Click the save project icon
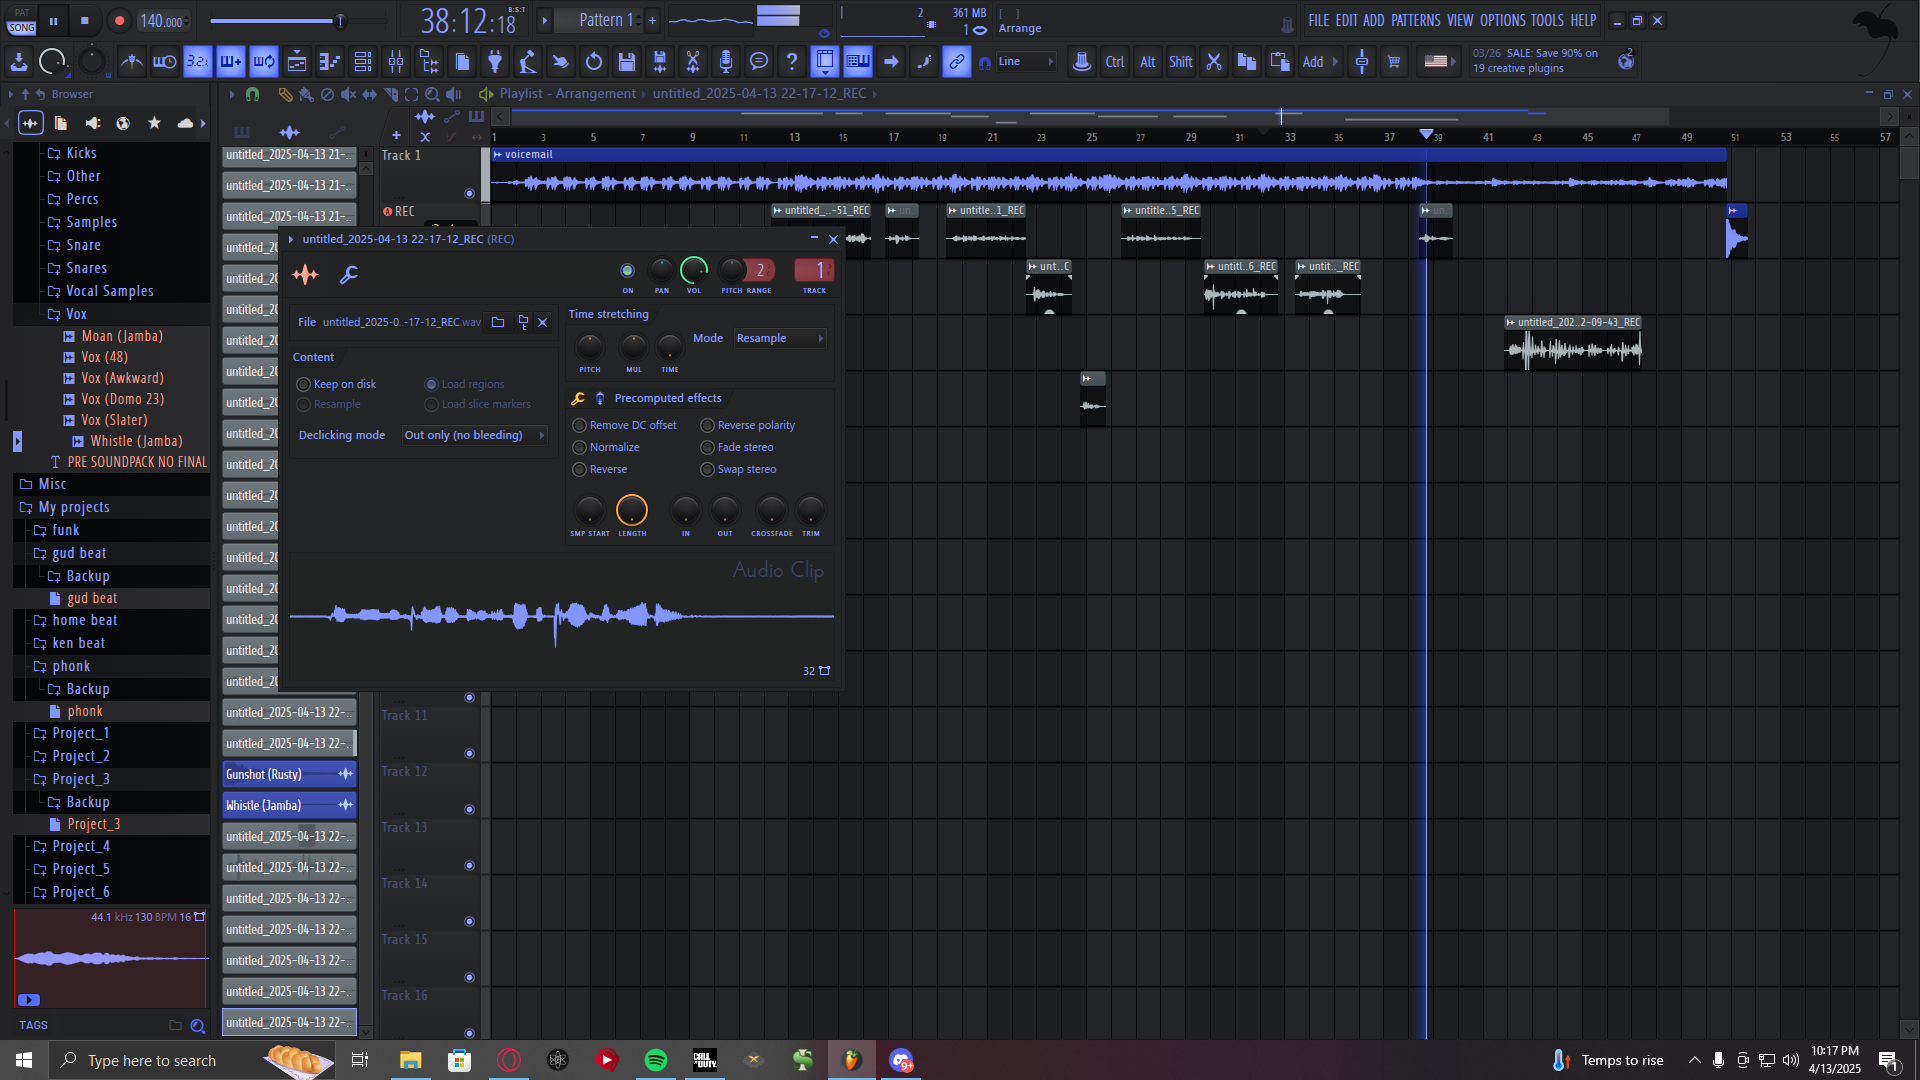This screenshot has height=1080, width=1920. [x=627, y=62]
